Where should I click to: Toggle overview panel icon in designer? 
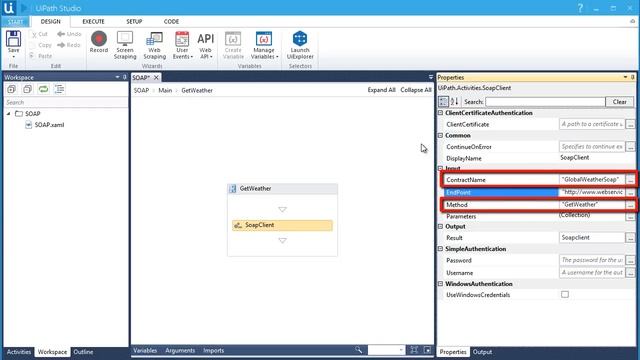tap(427, 350)
